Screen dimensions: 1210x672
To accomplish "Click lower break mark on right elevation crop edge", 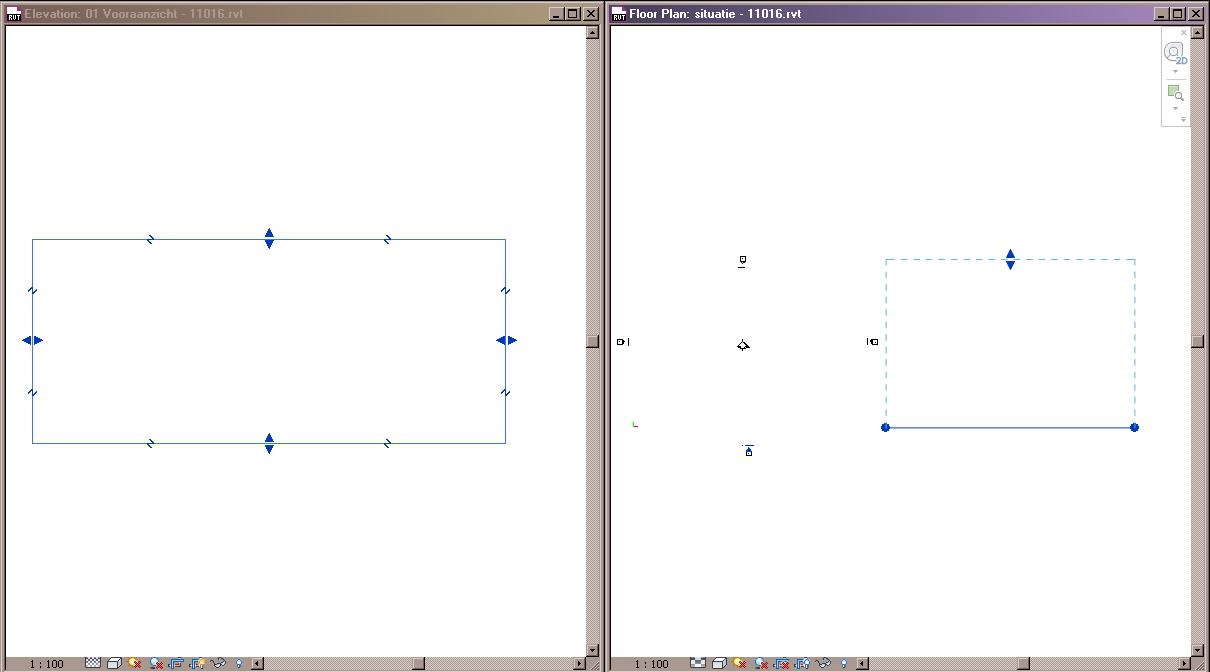I will pyautogui.click(x=505, y=393).
